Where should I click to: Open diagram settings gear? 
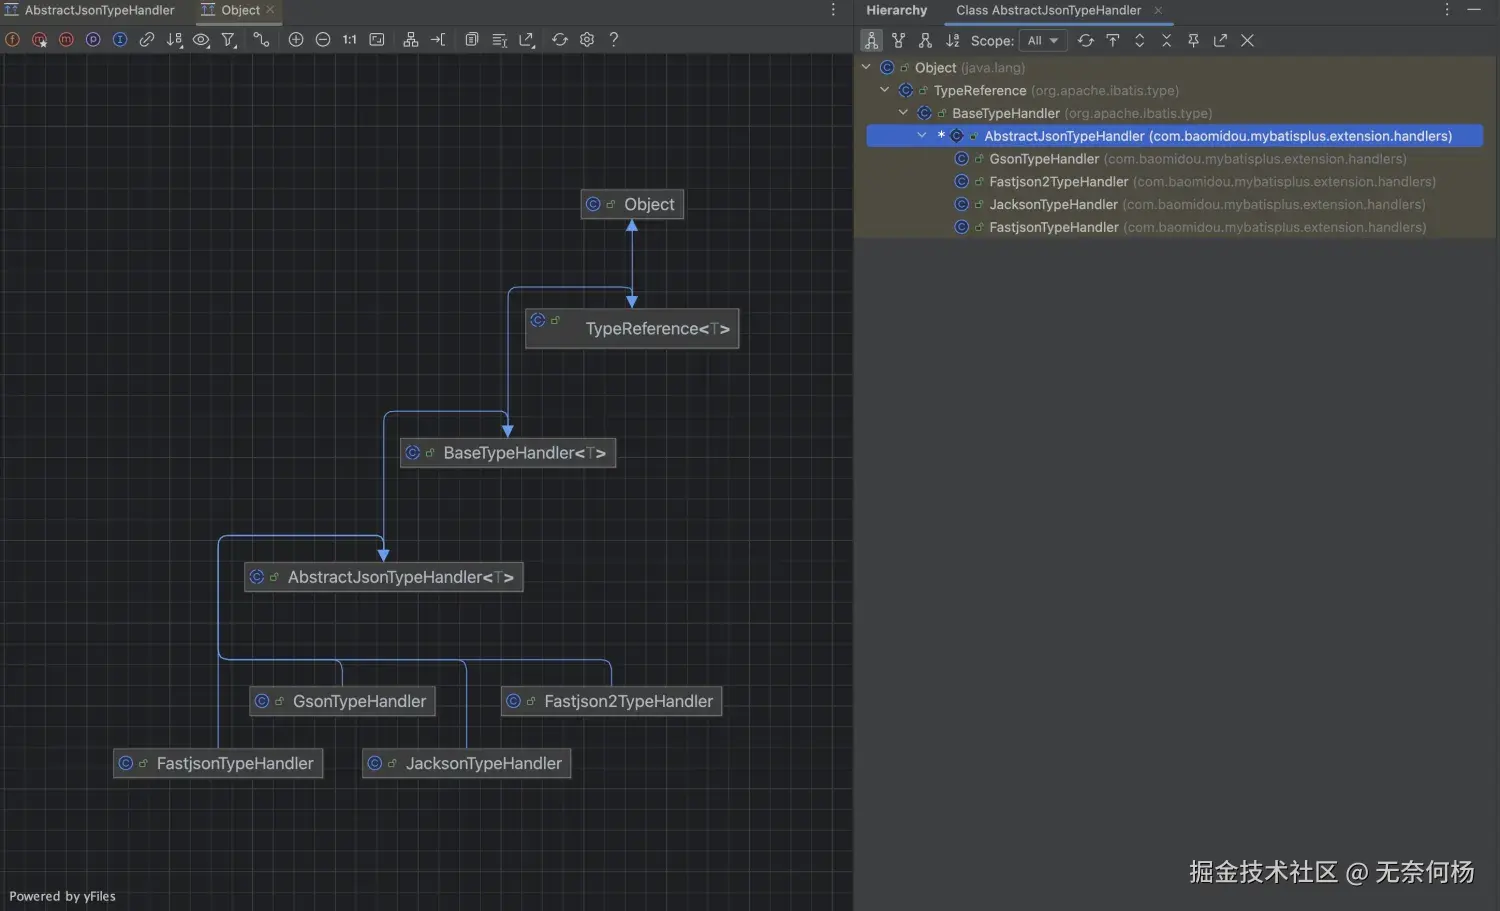point(587,40)
